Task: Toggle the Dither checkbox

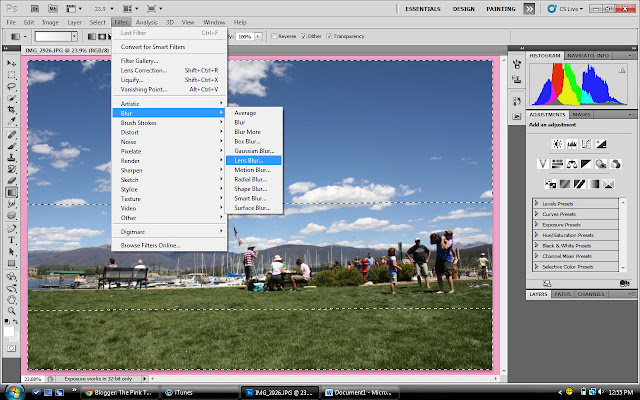Action: [304, 36]
